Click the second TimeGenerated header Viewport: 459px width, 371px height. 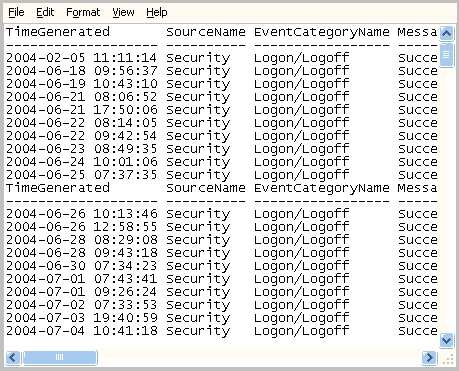pos(58,188)
